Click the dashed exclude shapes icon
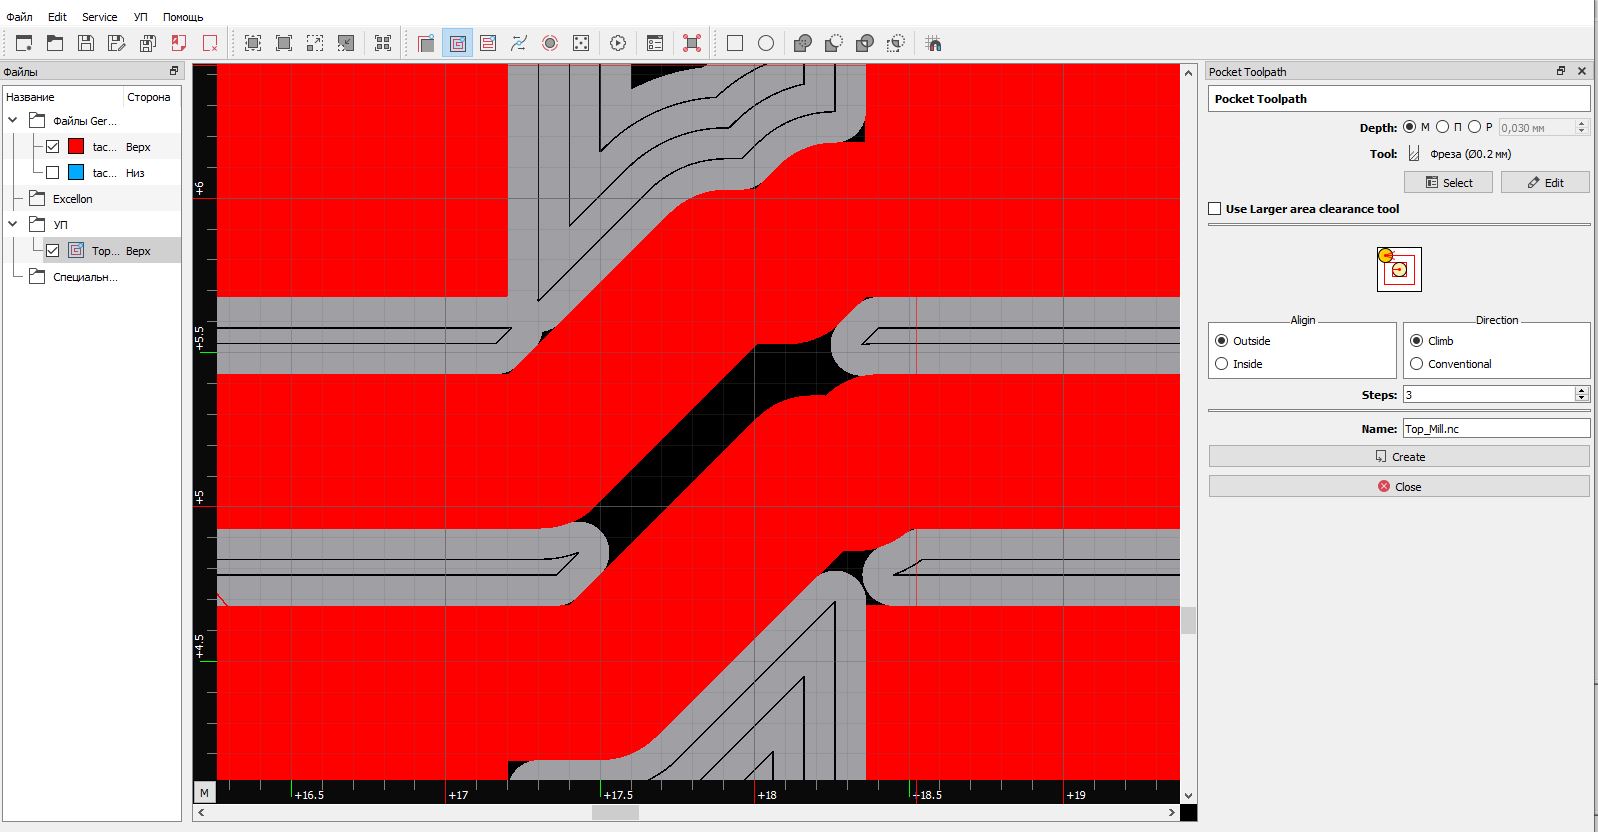 896,43
